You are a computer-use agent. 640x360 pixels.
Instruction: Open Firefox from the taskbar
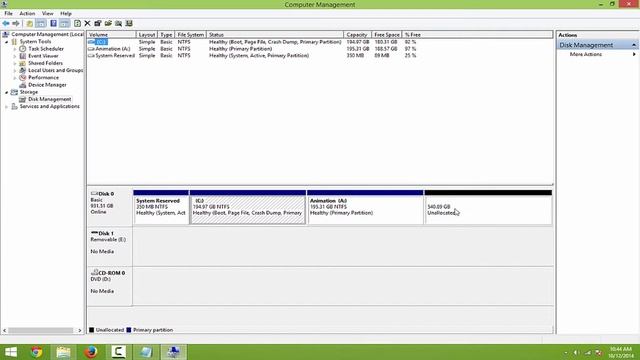point(91,352)
